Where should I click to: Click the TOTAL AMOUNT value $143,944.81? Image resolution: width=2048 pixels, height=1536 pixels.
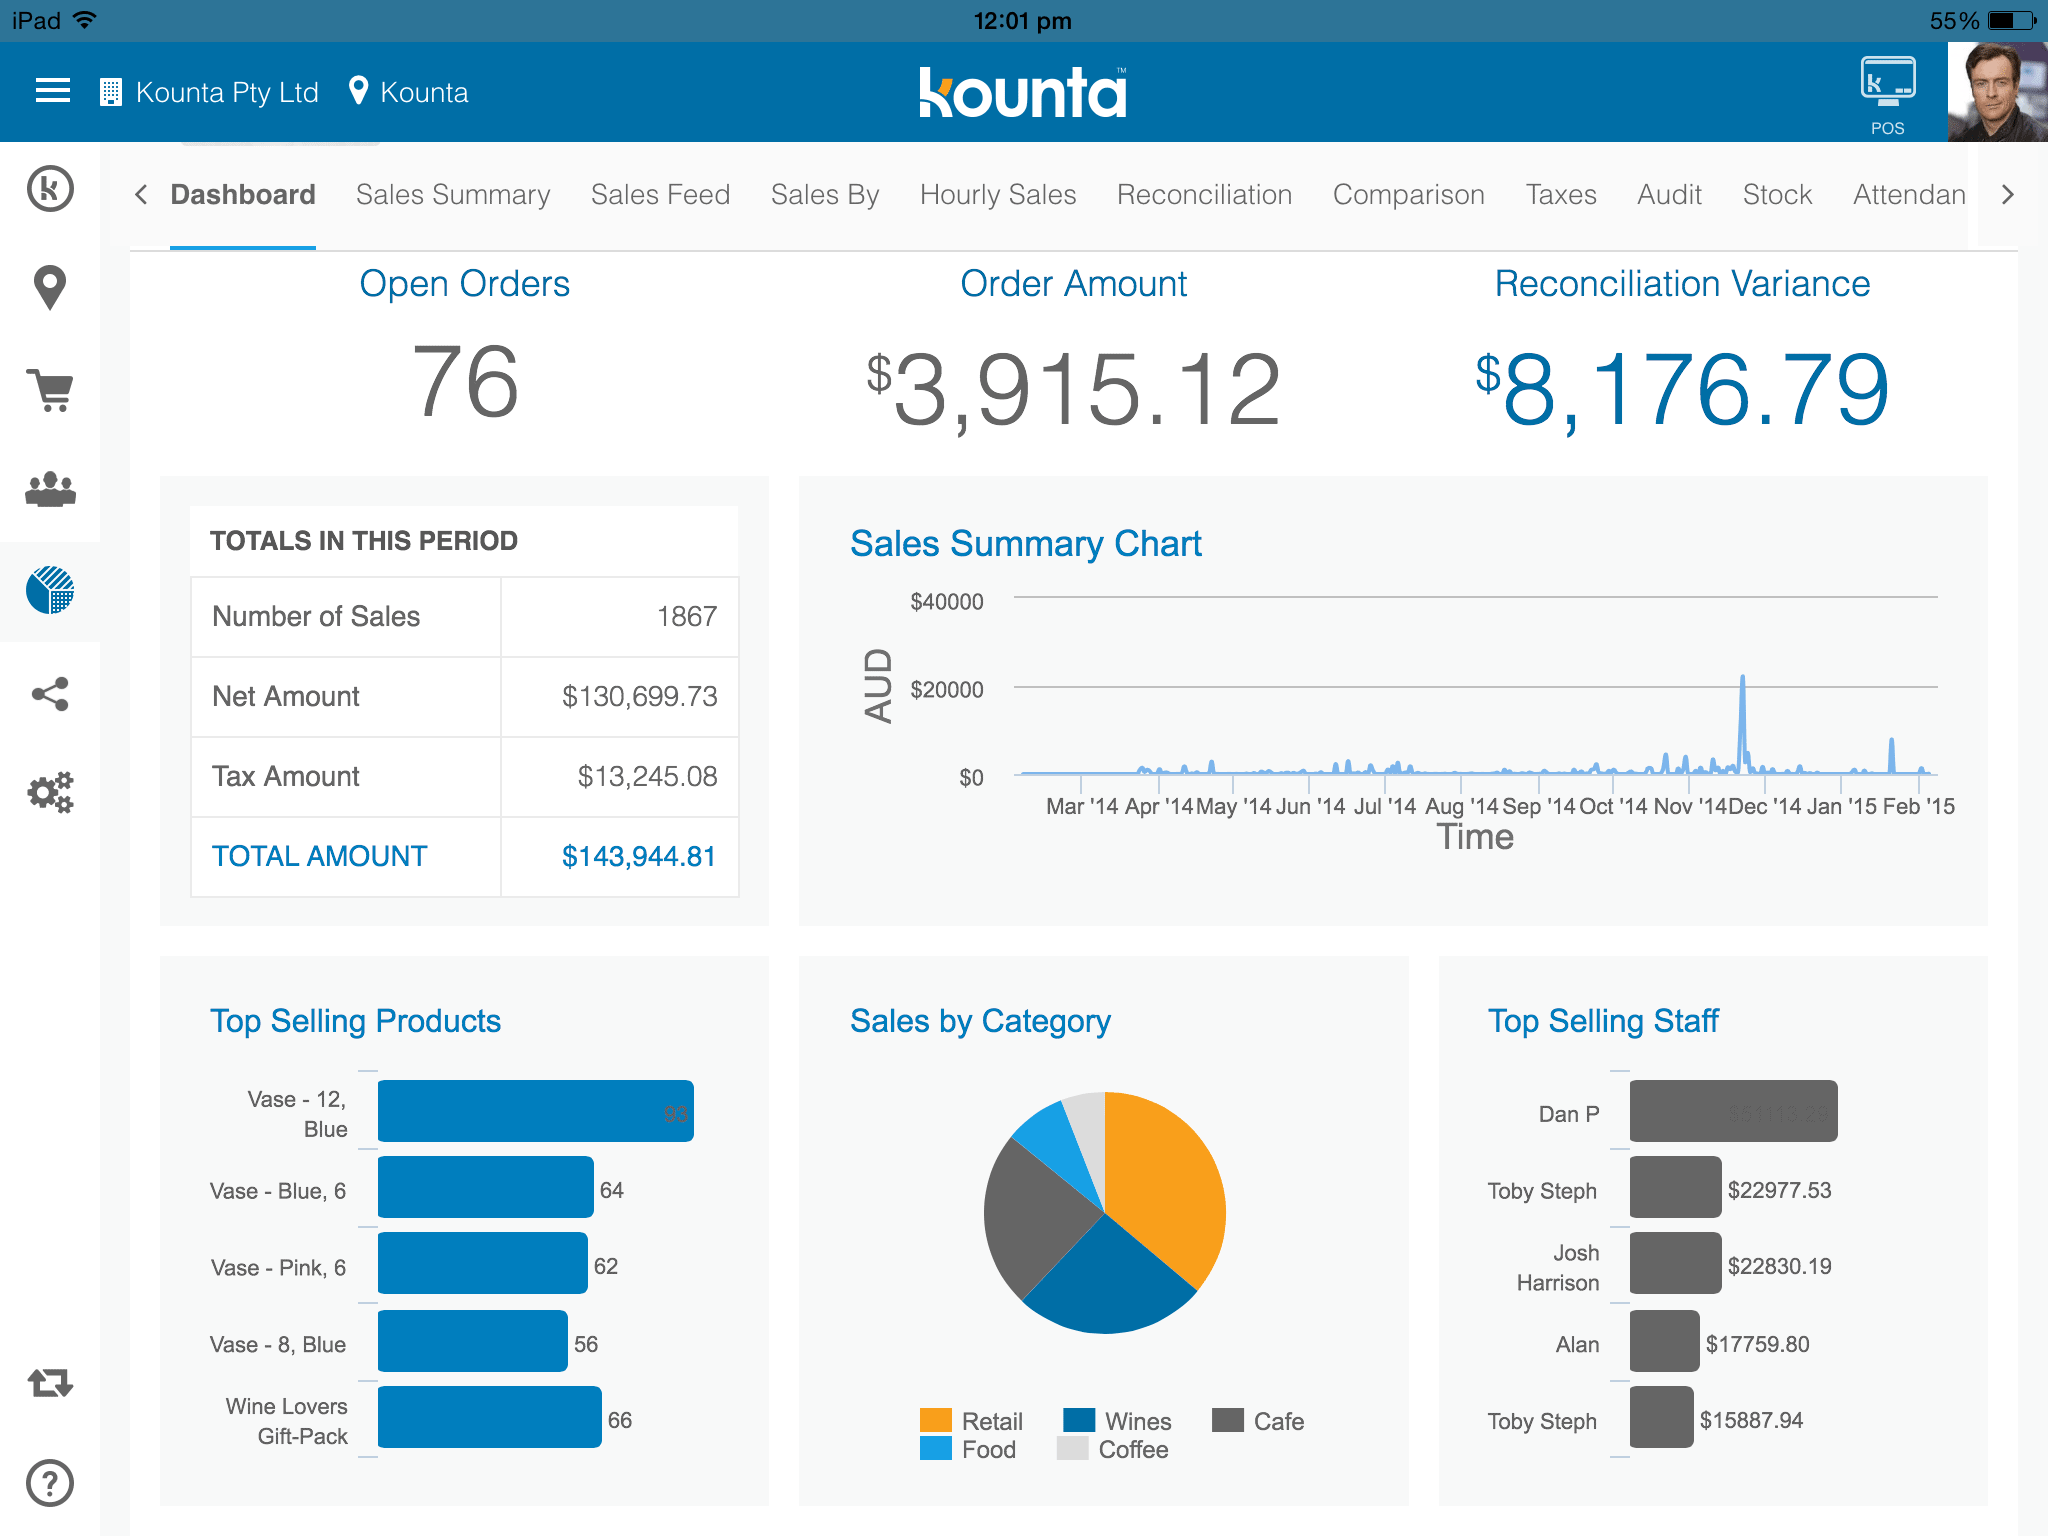tap(639, 856)
